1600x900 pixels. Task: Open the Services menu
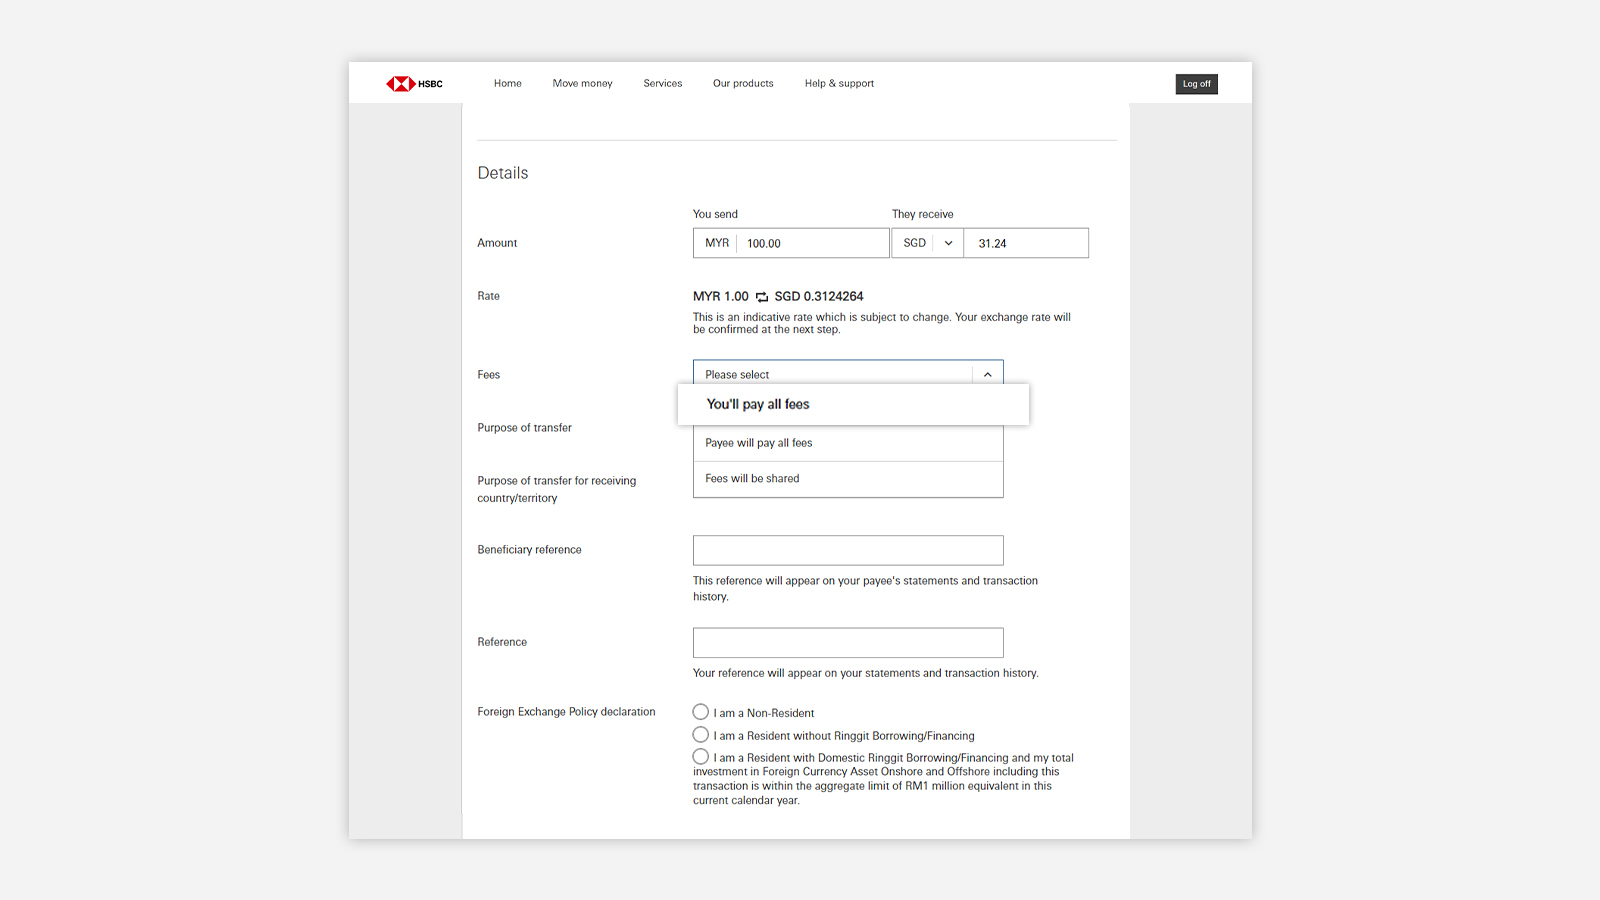(663, 84)
